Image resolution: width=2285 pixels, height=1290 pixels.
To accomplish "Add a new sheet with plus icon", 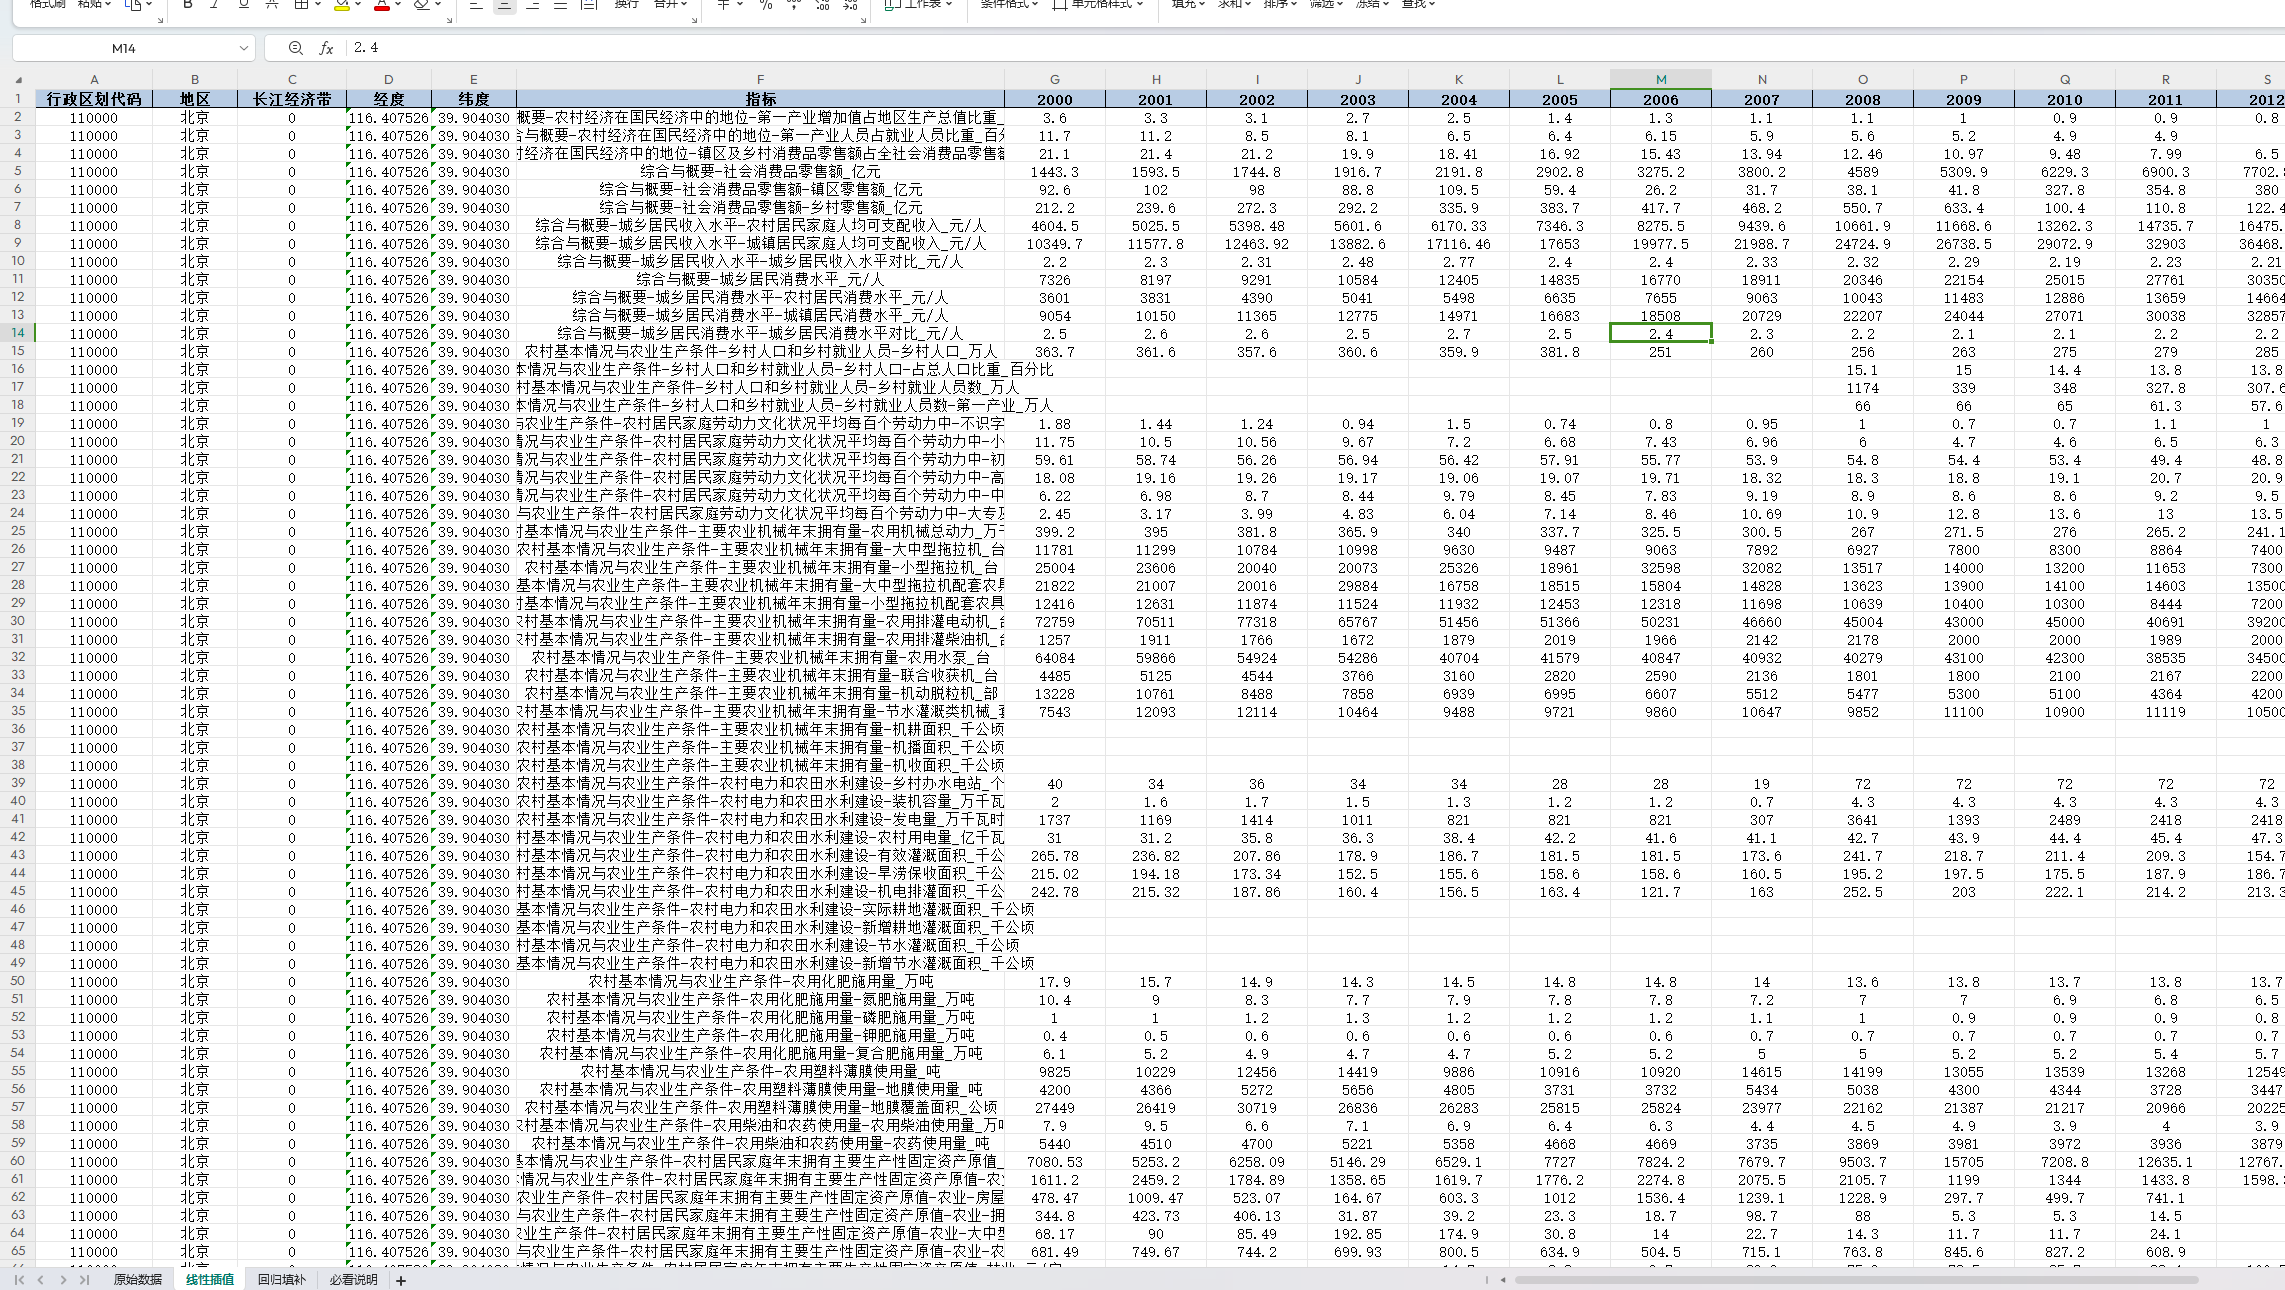I will pos(401,1280).
